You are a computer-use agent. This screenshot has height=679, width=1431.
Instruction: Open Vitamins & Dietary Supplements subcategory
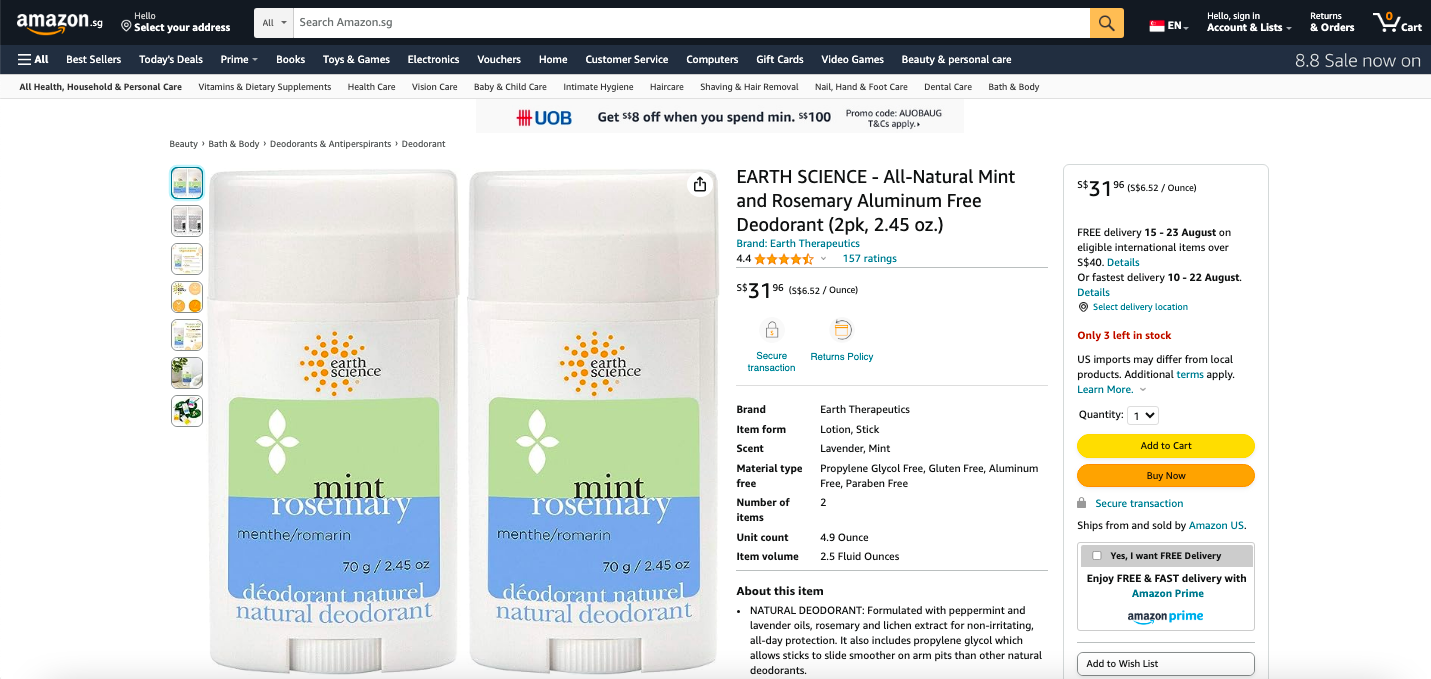point(265,87)
